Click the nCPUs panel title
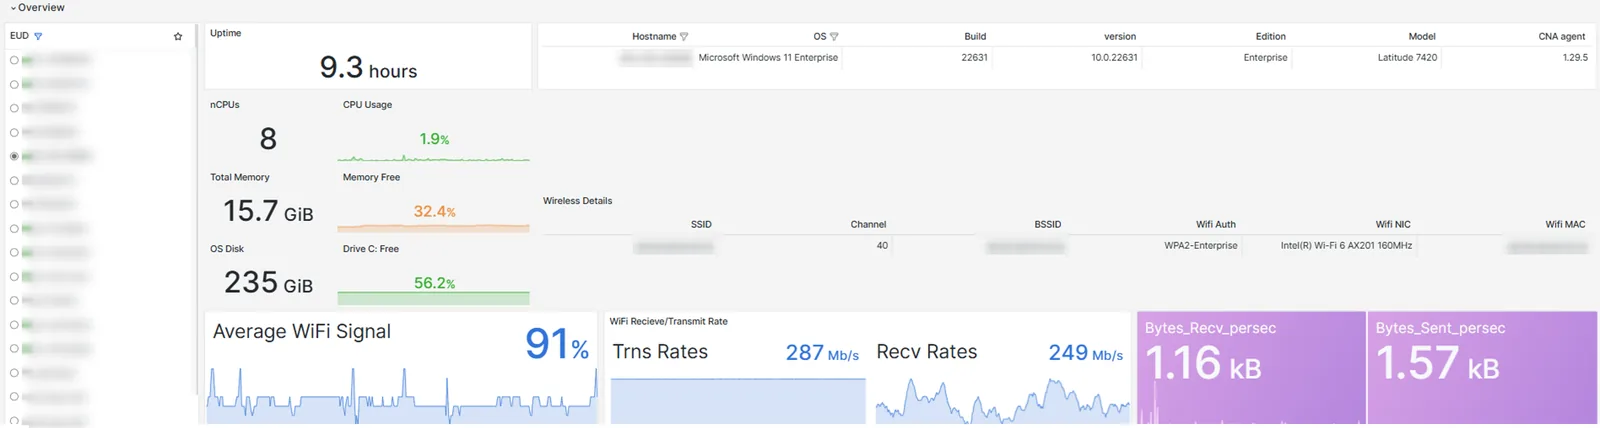1600x428 pixels. click(x=225, y=104)
